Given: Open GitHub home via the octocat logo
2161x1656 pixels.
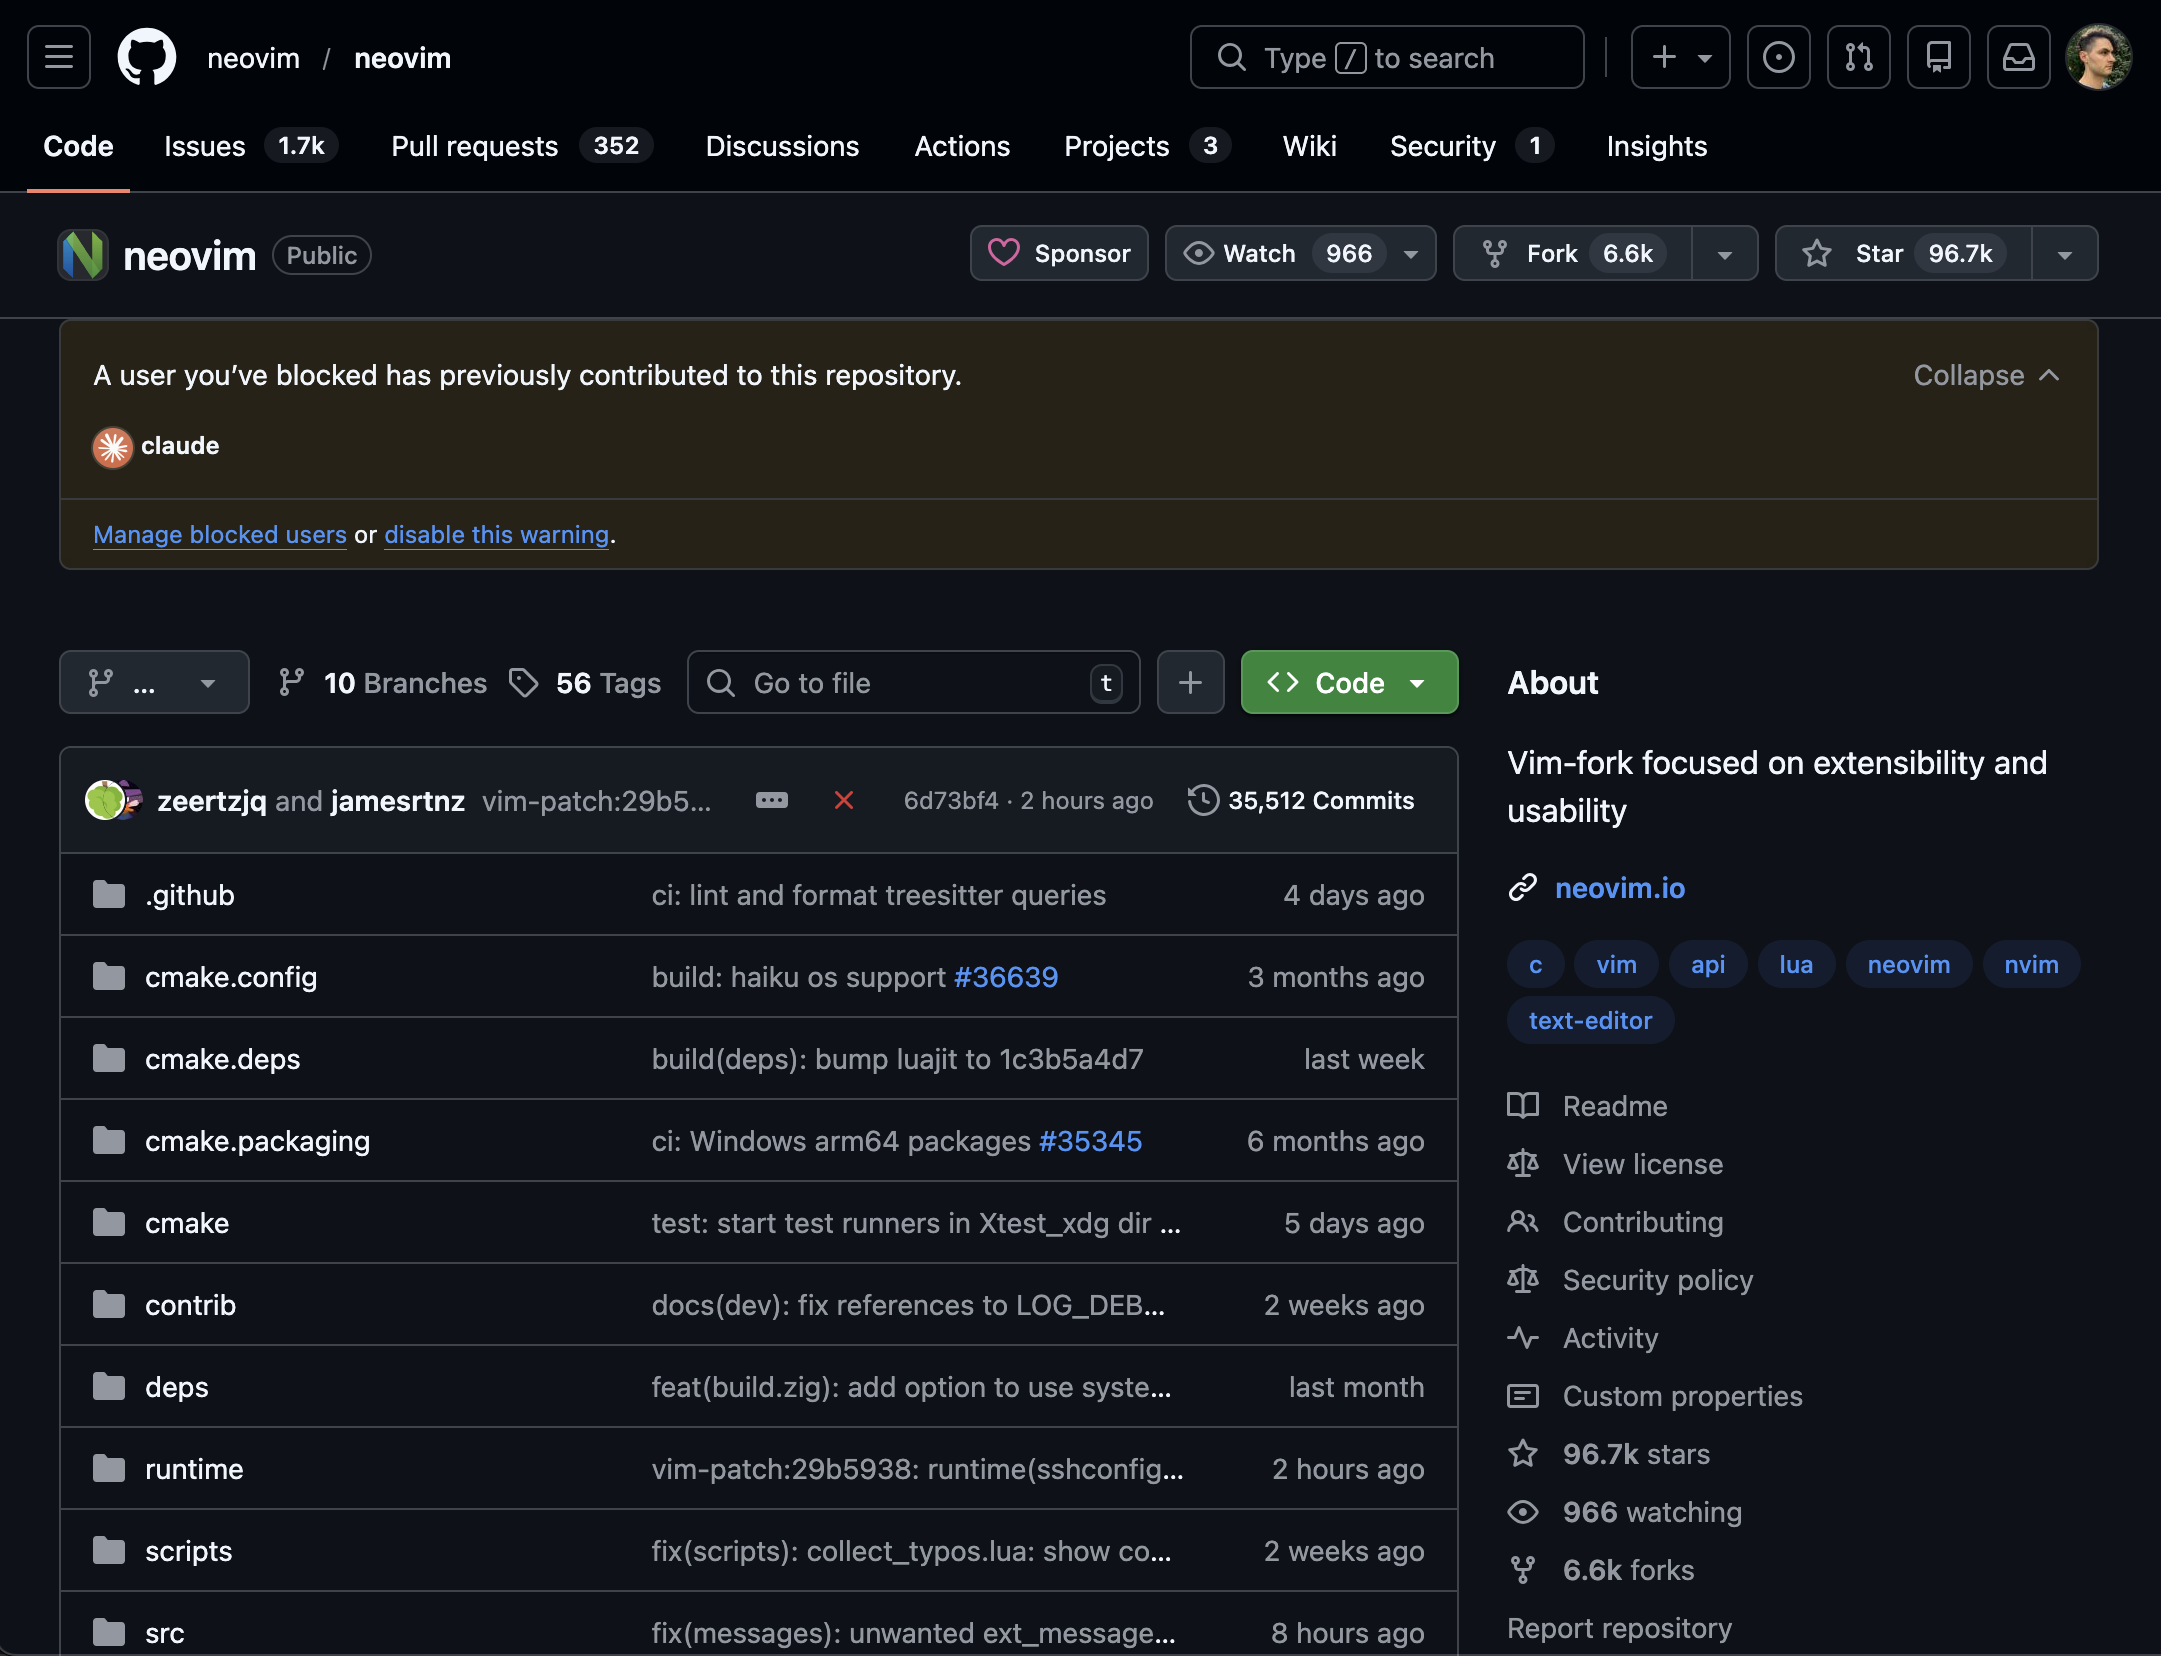Looking at the screenshot, I should (x=148, y=57).
